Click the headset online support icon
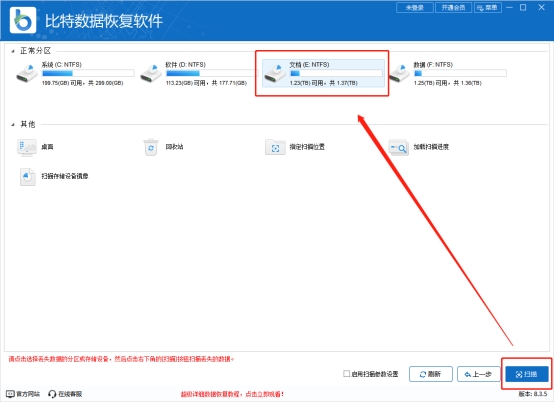This screenshot has width=554, height=402. (52, 394)
